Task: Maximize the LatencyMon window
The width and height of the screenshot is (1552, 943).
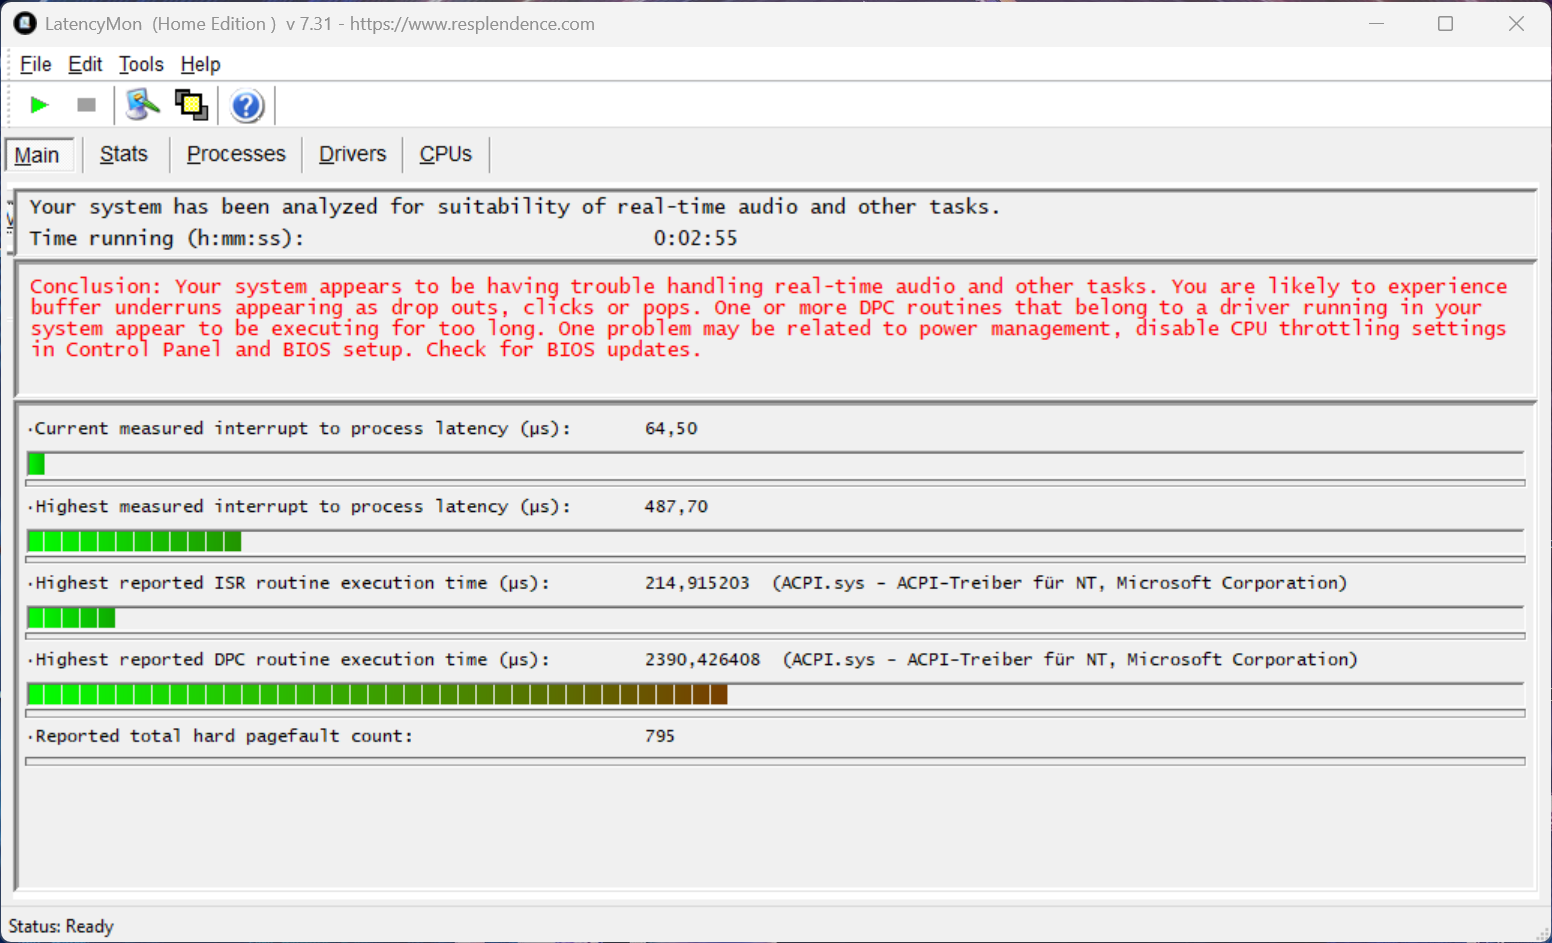Action: tap(1445, 23)
